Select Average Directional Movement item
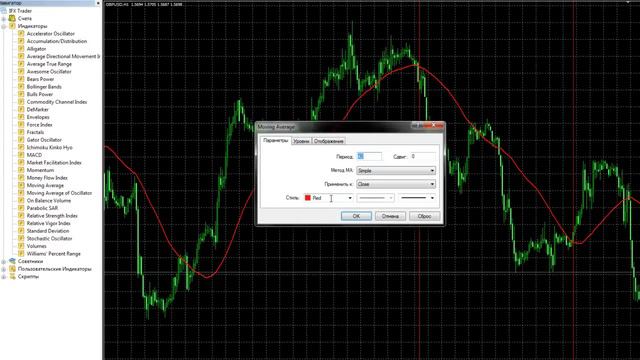The height and width of the screenshot is (360, 640). tap(63, 56)
